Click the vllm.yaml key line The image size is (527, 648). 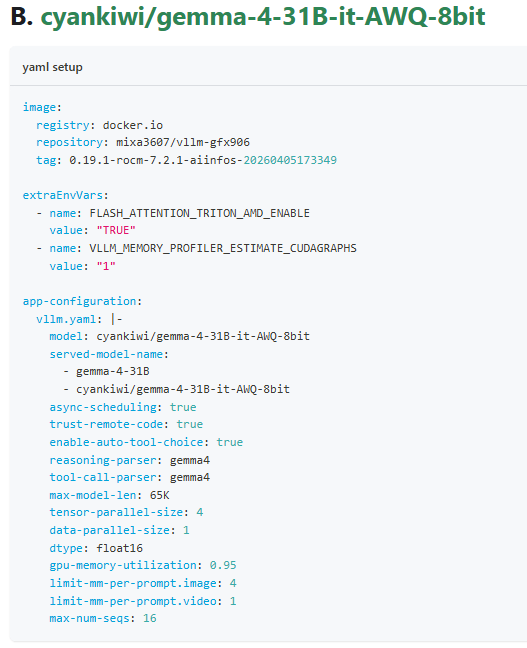coord(79,319)
